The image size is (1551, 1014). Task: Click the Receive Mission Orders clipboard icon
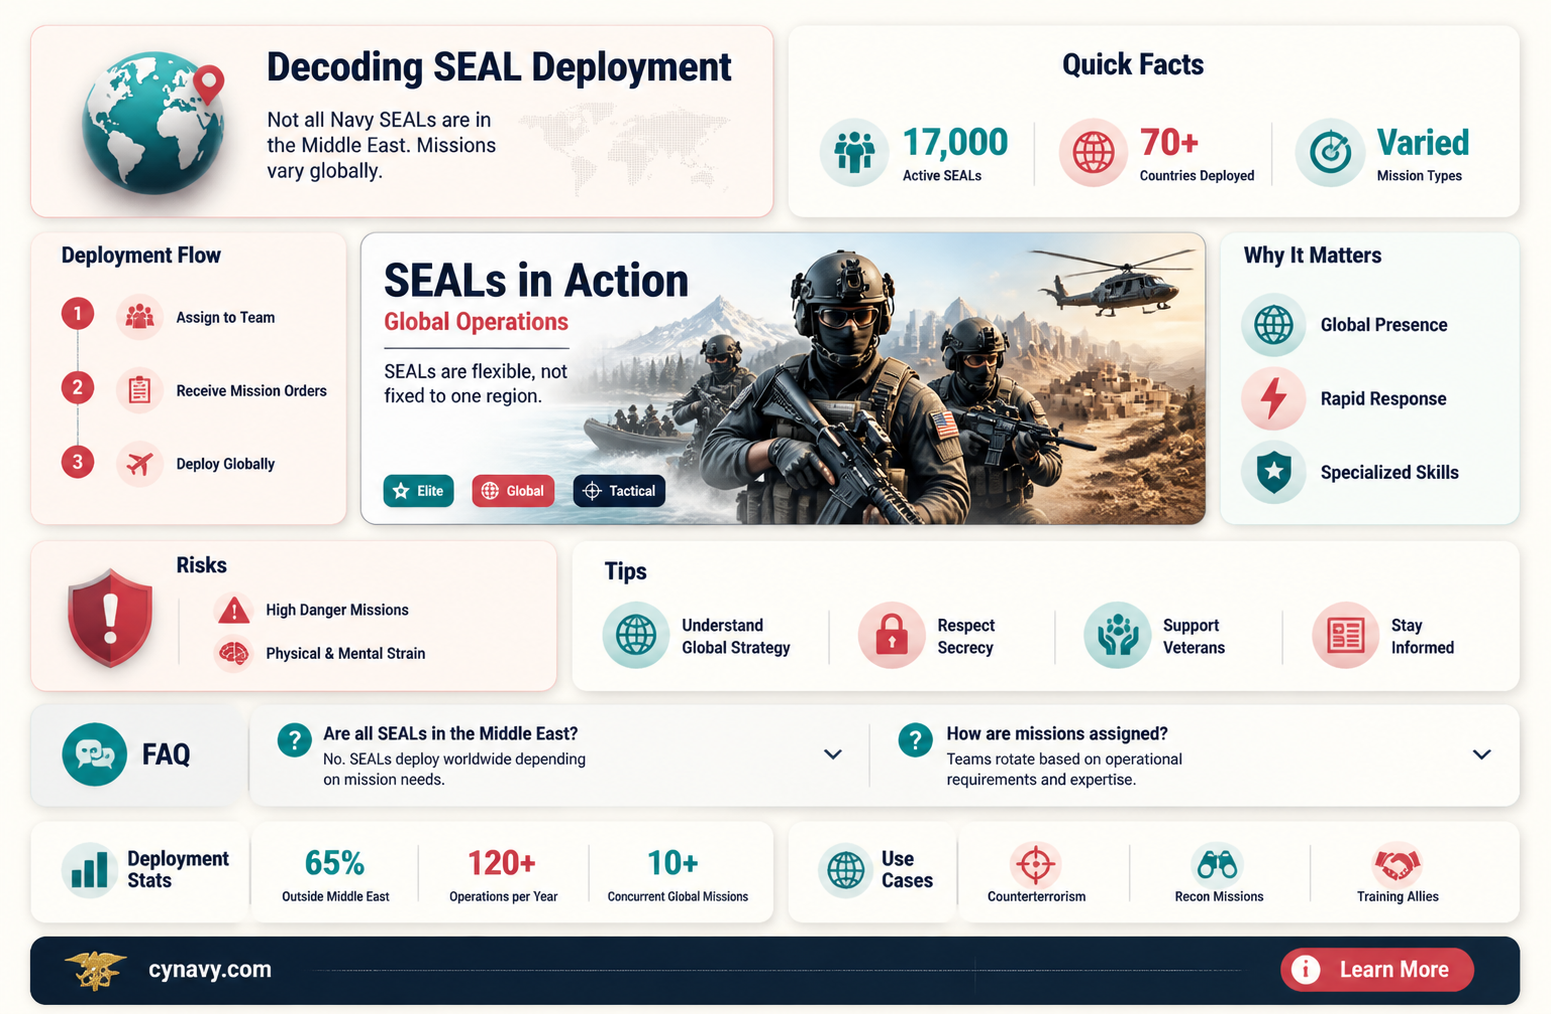(140, 390)
